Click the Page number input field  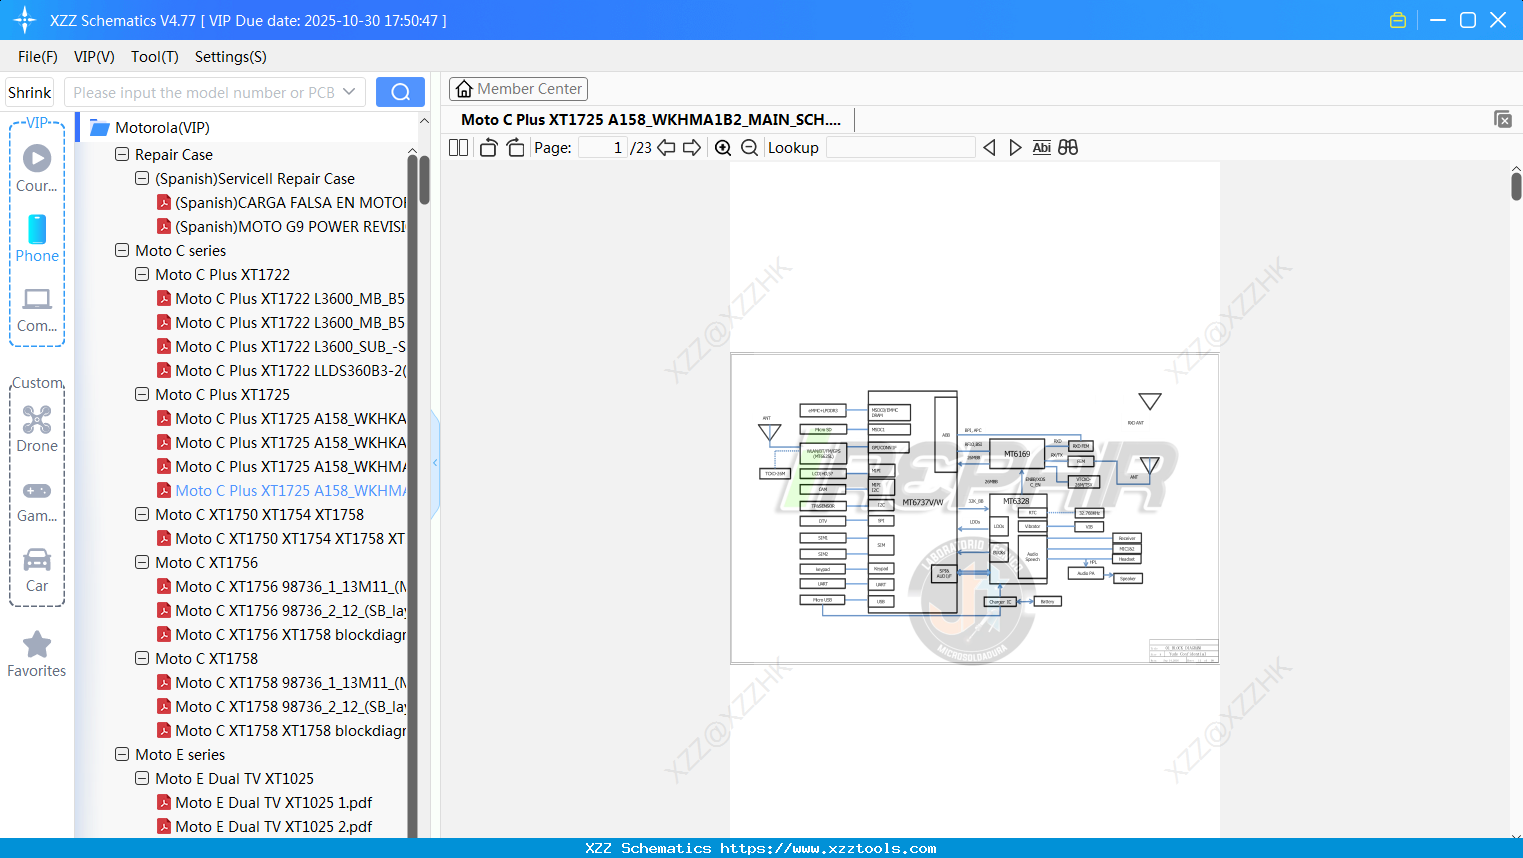603,148
